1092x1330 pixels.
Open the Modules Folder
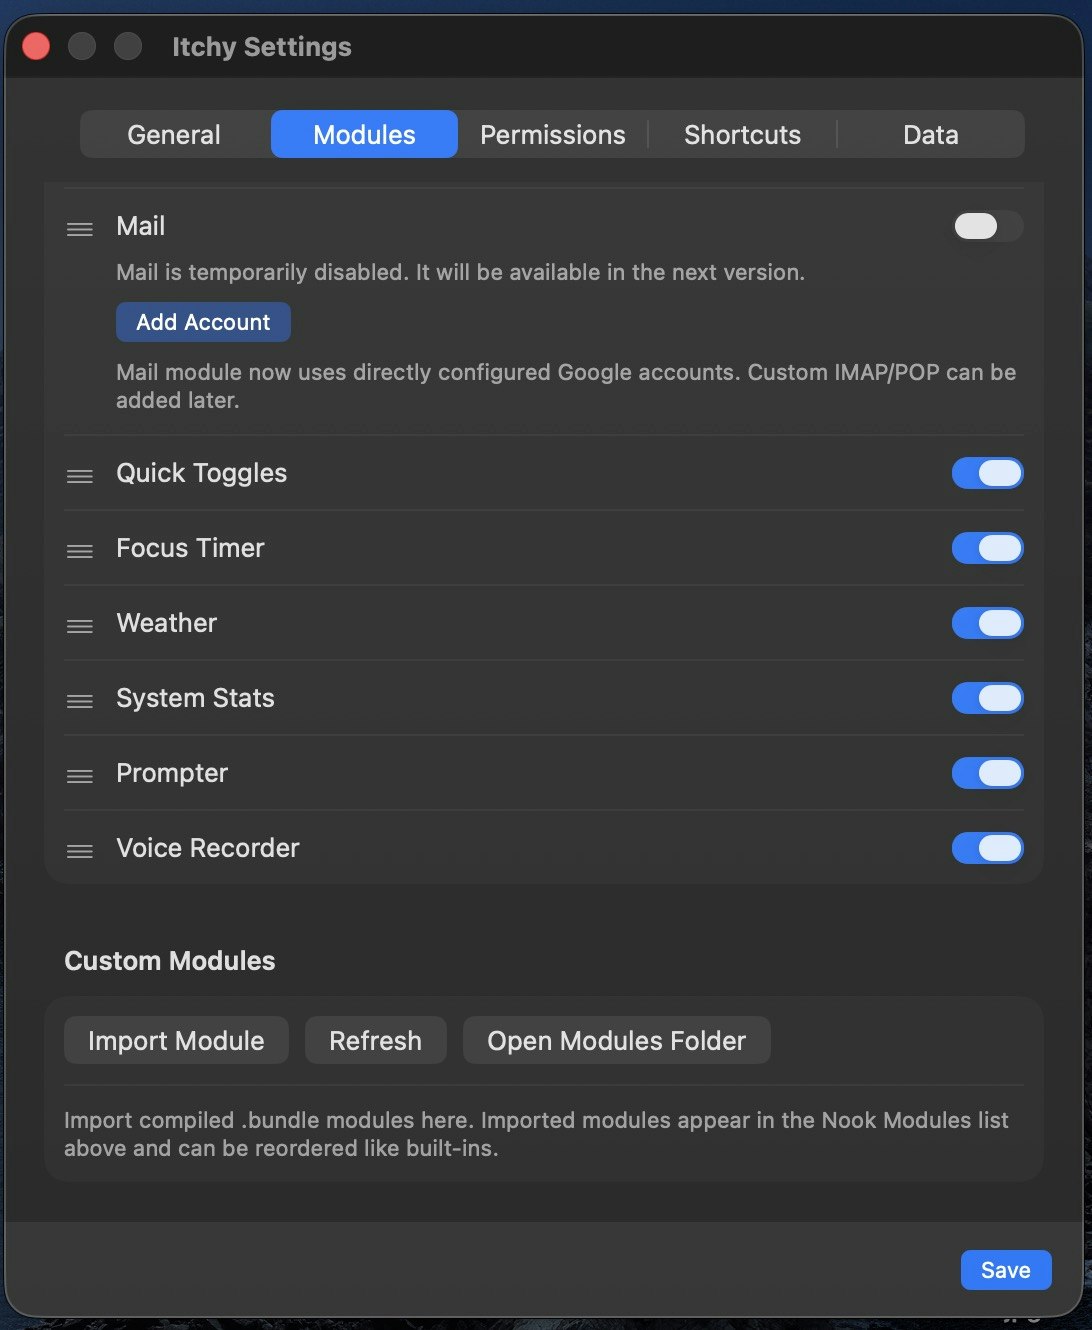616,1040
